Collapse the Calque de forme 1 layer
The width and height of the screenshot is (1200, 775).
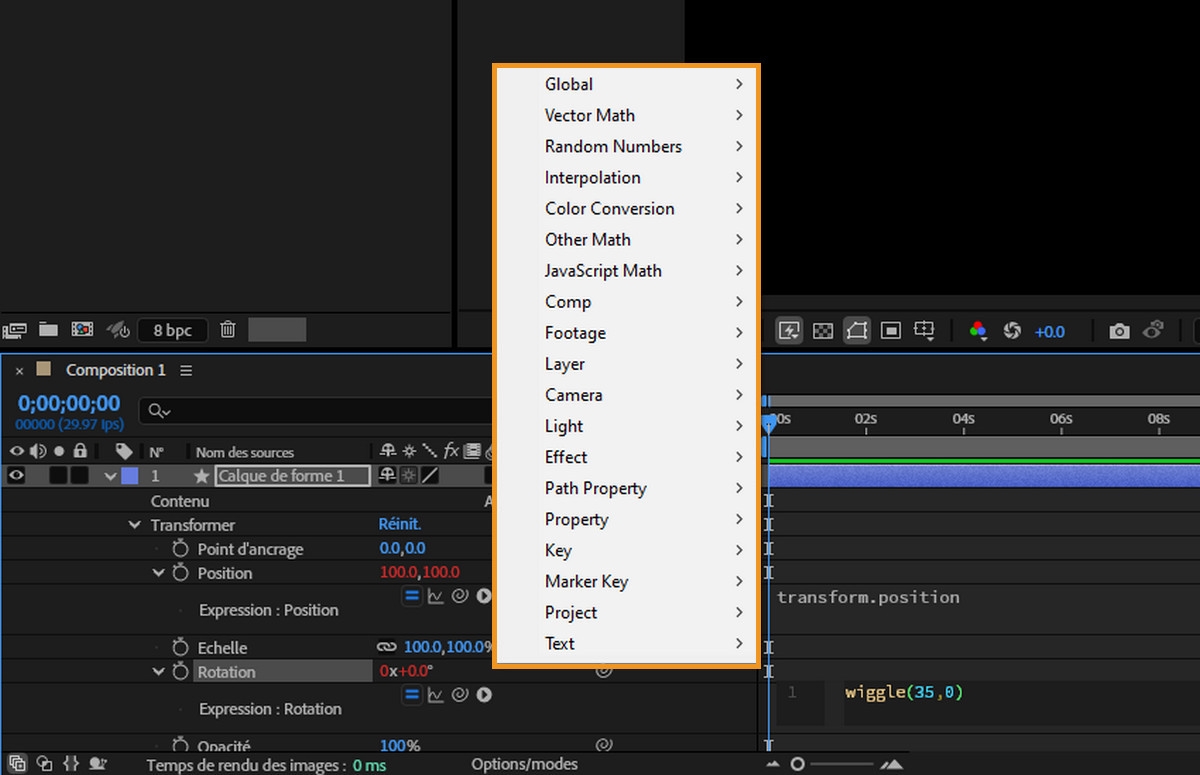[111, 477]
